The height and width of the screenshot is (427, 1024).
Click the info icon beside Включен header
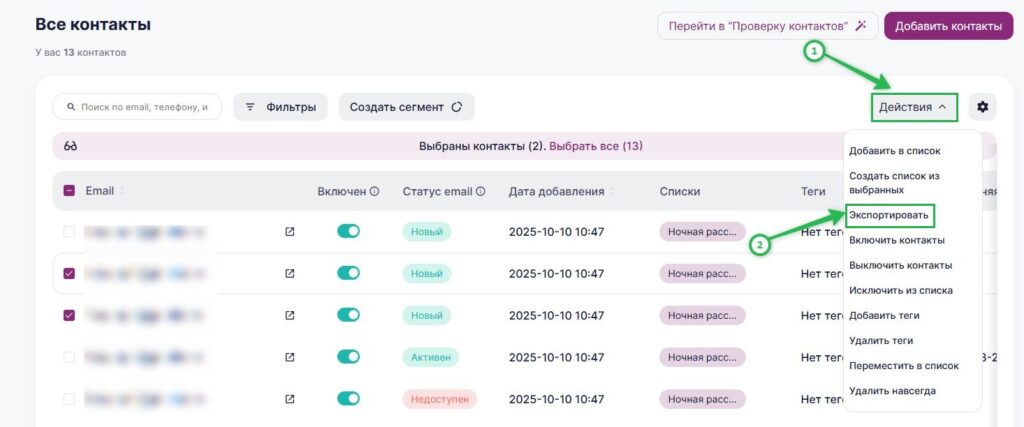(375, 191)
